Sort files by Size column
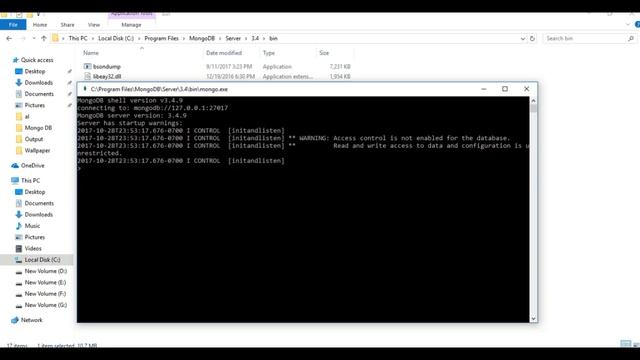The height and width of the screenshot is (360, 640). click(324, 53)
